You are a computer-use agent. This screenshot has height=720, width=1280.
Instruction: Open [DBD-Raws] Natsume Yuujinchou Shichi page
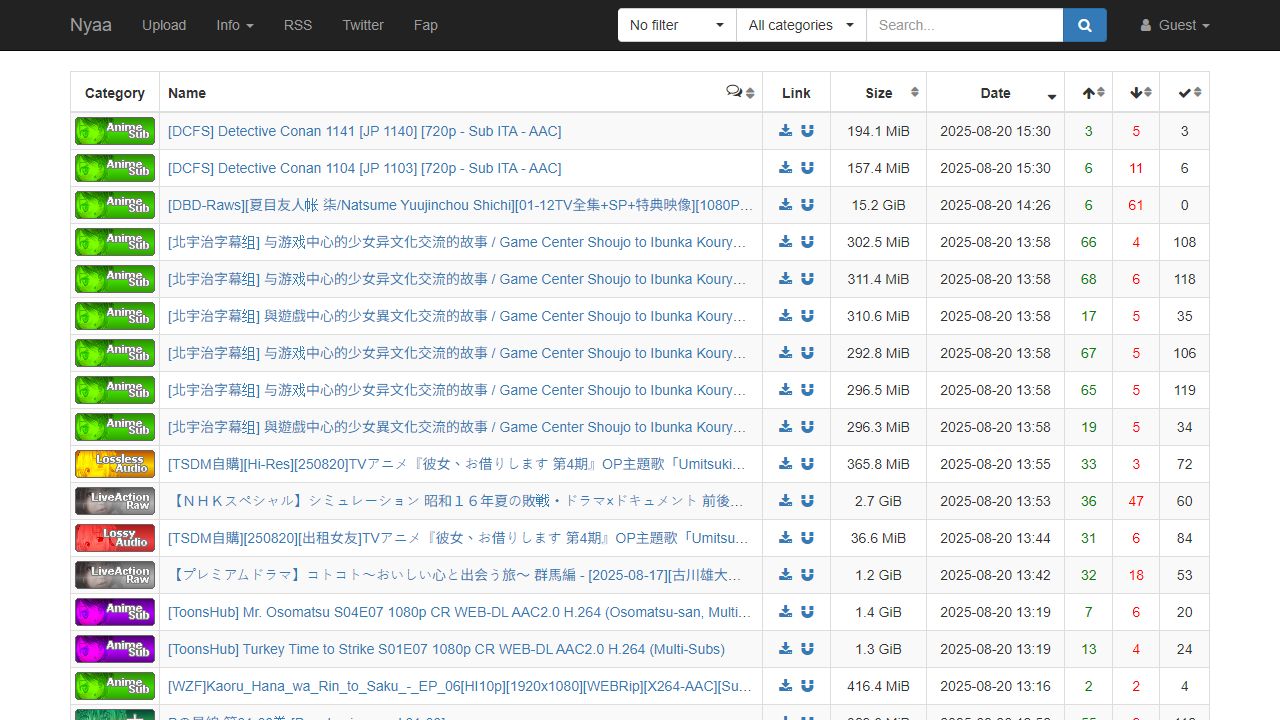point(460,205)
